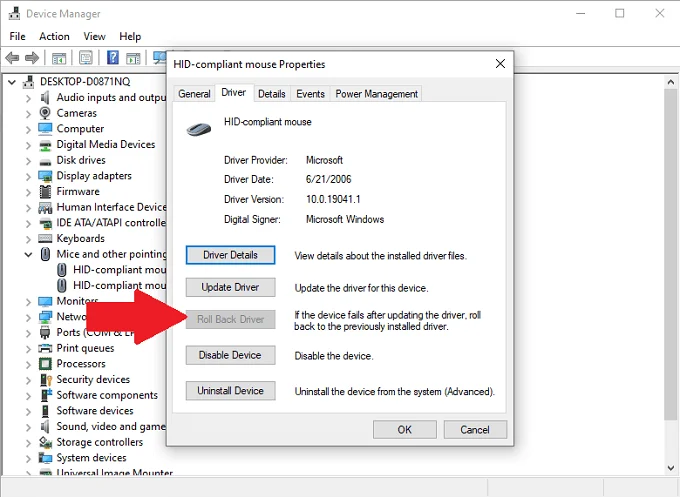Viewport: 680px width, 497px height.
Task: Select the System devices icon
Action: [x=45, y=458]
